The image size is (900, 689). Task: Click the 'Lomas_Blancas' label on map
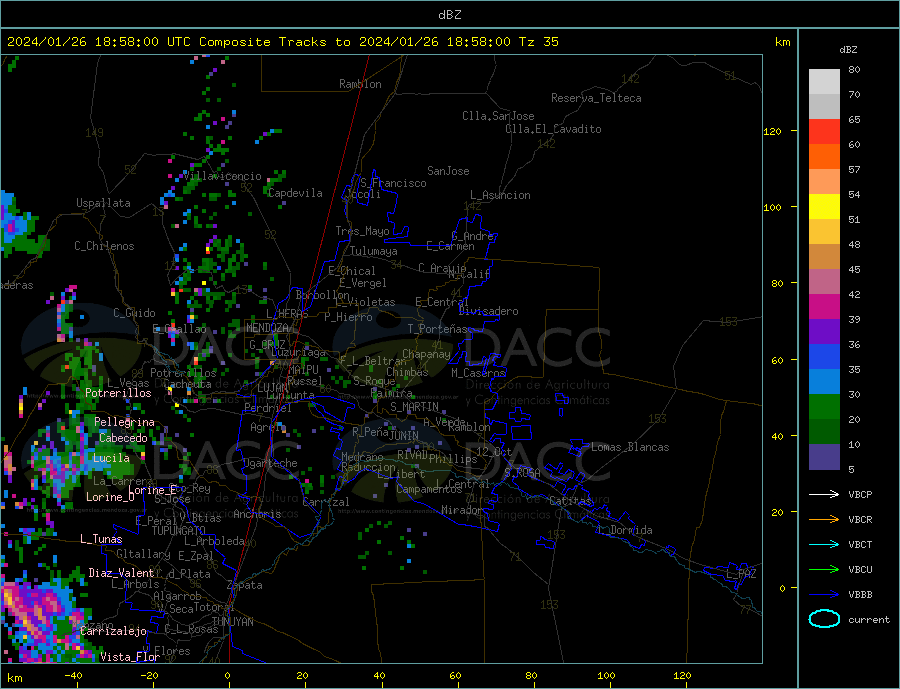(x=630, y=447)
